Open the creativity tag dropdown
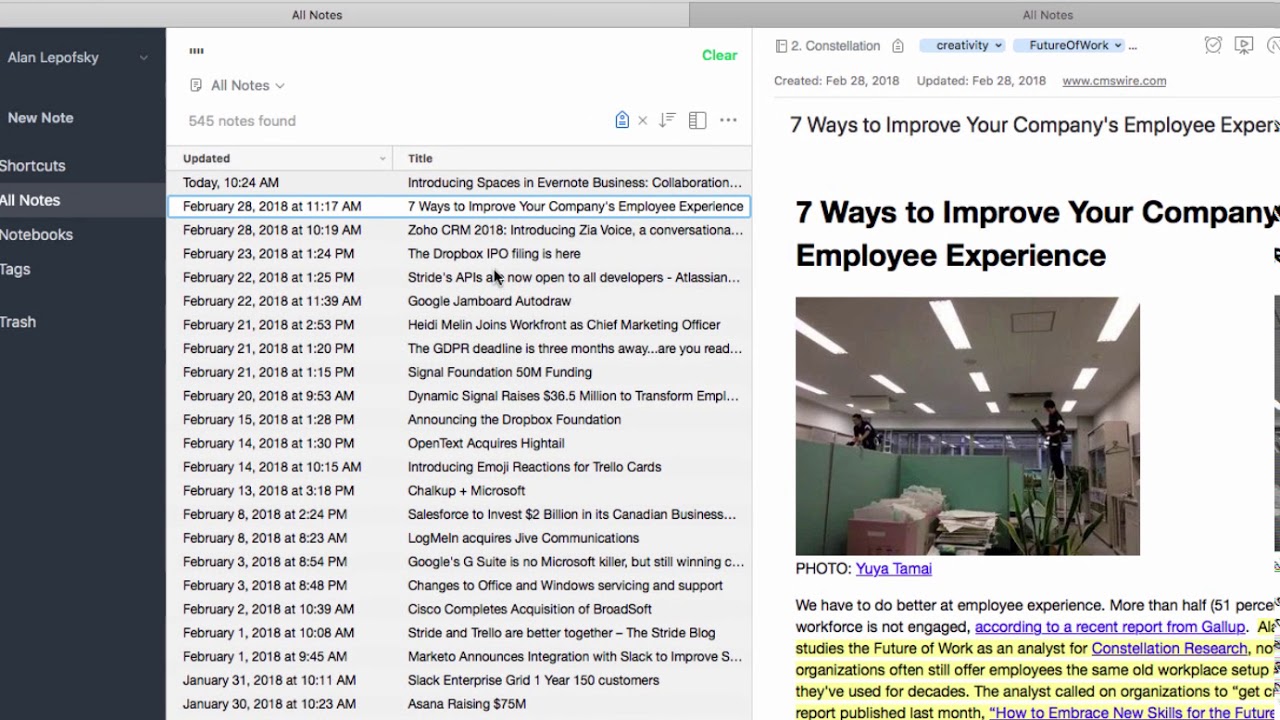Viewport: 1280px width, 720px height. [962, 45]
